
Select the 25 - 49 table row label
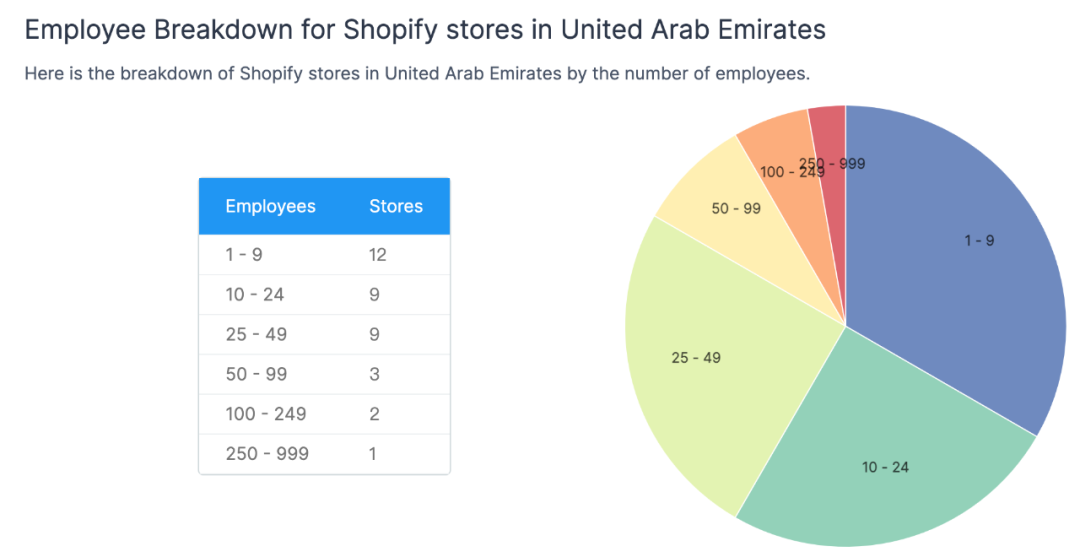click(256, 334)
